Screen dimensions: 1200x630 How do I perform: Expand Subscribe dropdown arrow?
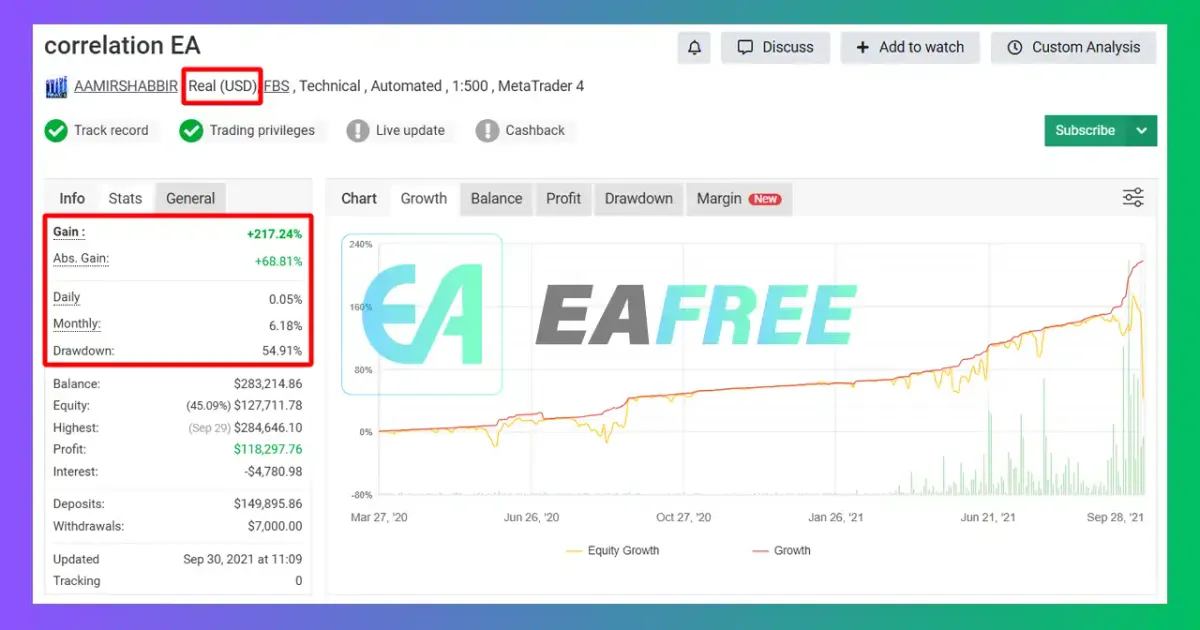pos(1141,131)
